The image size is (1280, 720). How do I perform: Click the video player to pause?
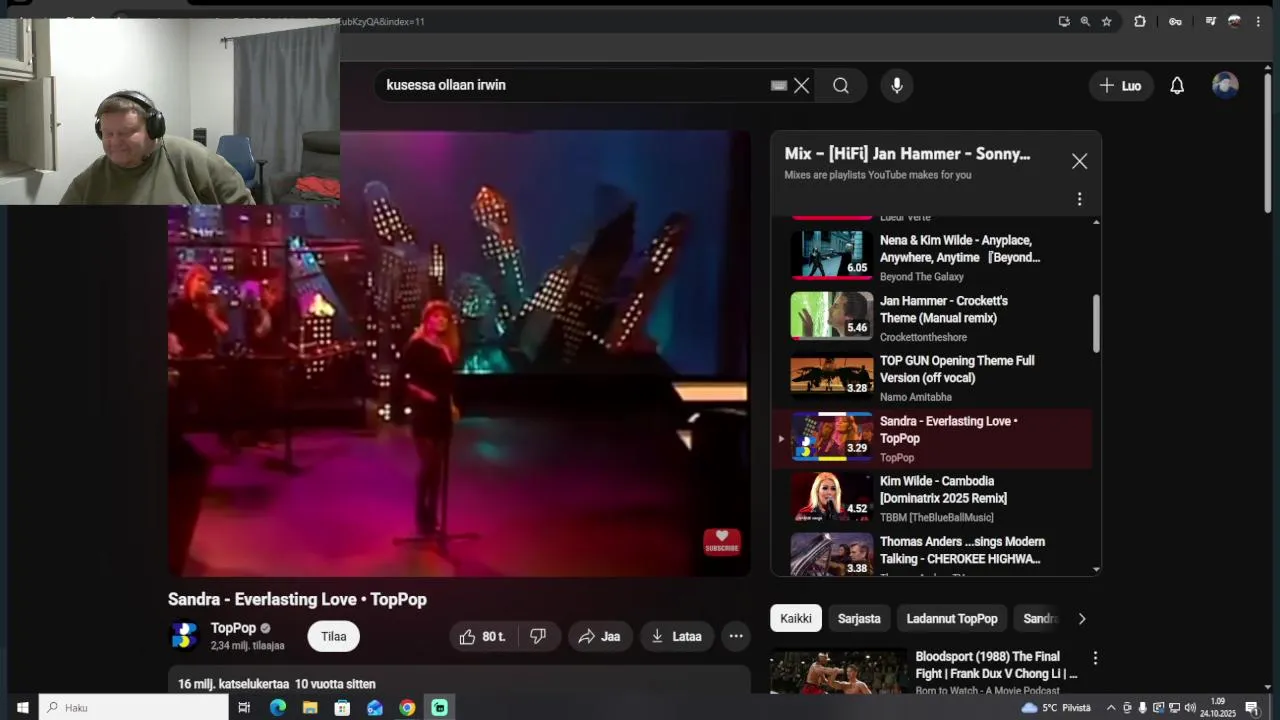coord(459,354)
